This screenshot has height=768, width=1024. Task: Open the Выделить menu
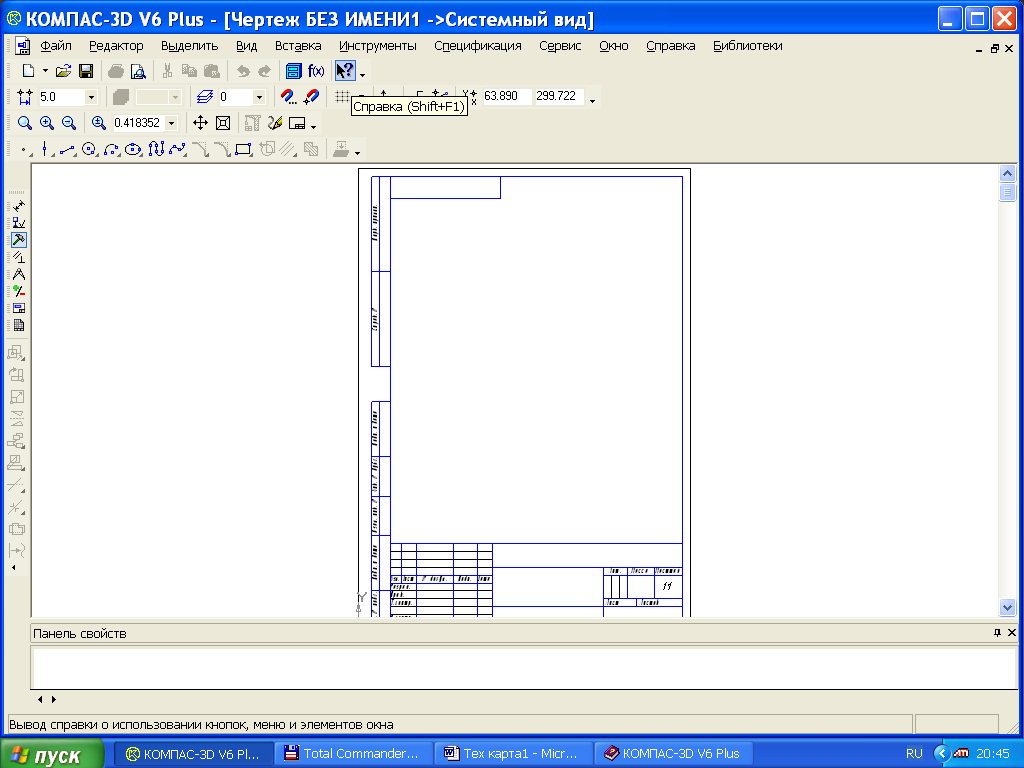point(189,46)
